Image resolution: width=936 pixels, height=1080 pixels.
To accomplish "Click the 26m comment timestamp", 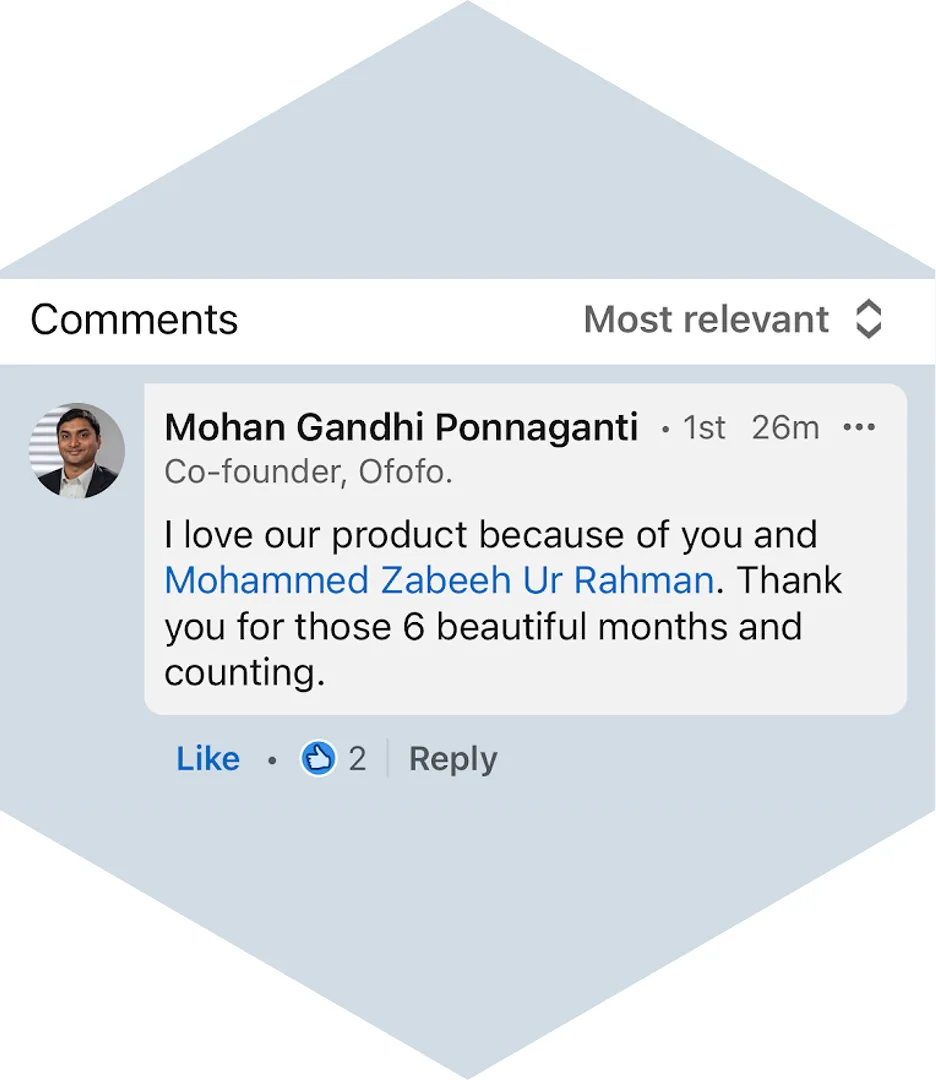I will pyautogui.click(x=785, y=428).
